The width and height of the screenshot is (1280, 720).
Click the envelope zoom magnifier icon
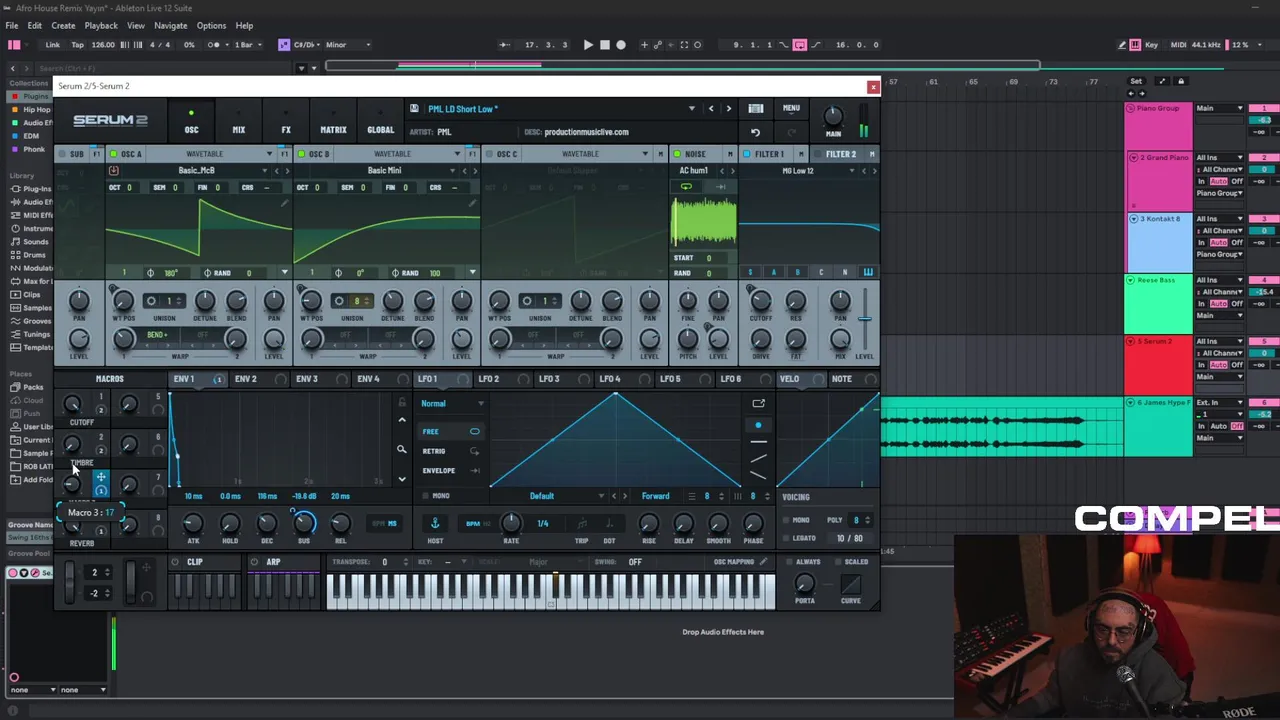(x=402, y=450)
